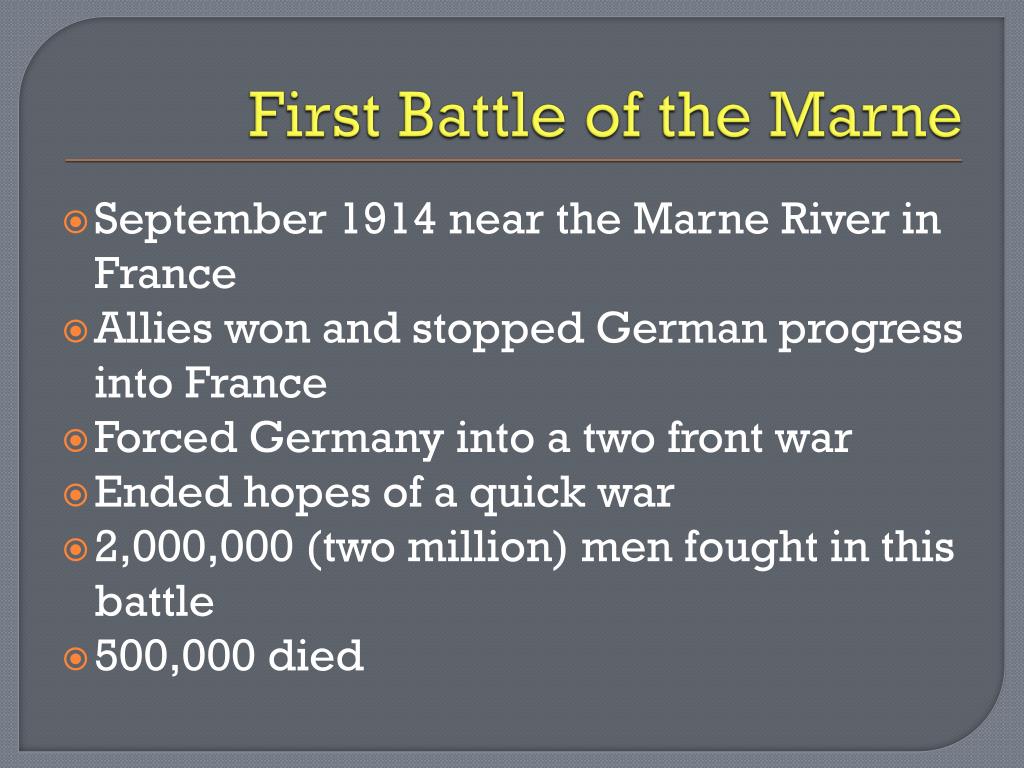Click the bullet icon beside 2,000,000
Viewport: 1024px width, 768px height.
pos(76,549)
